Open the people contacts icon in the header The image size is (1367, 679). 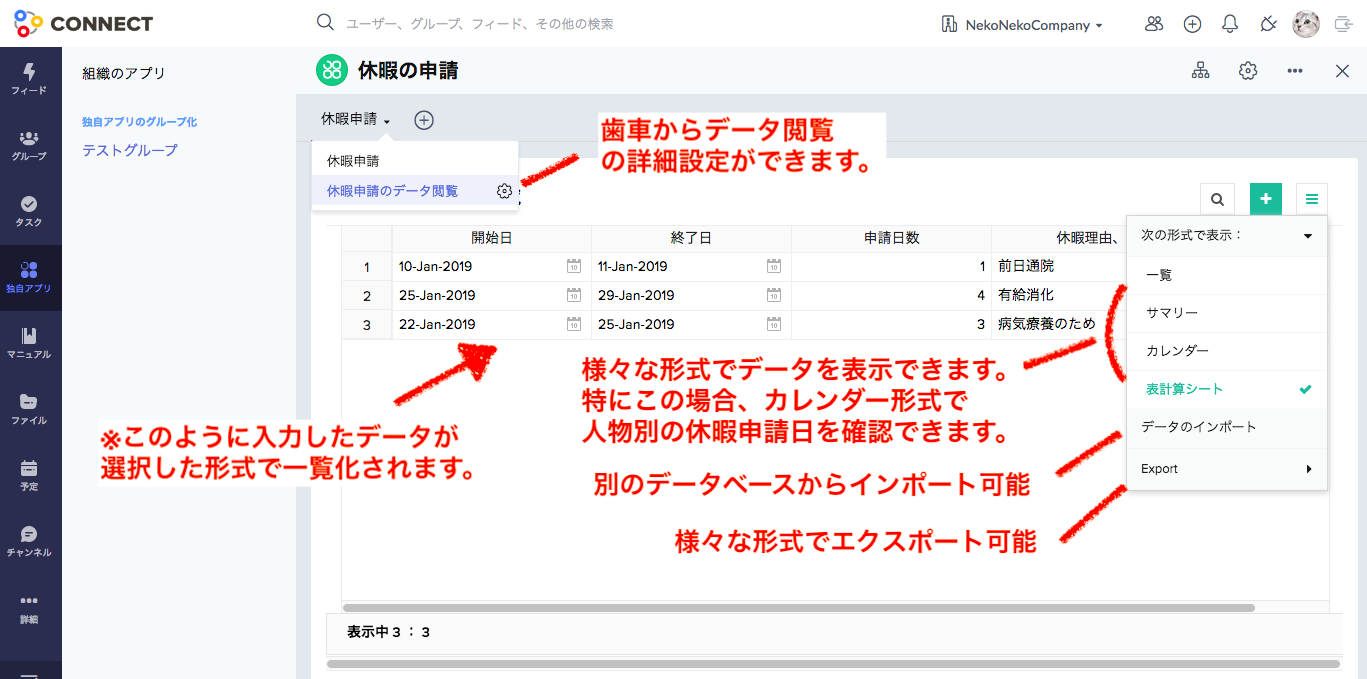click(1154, 24)
